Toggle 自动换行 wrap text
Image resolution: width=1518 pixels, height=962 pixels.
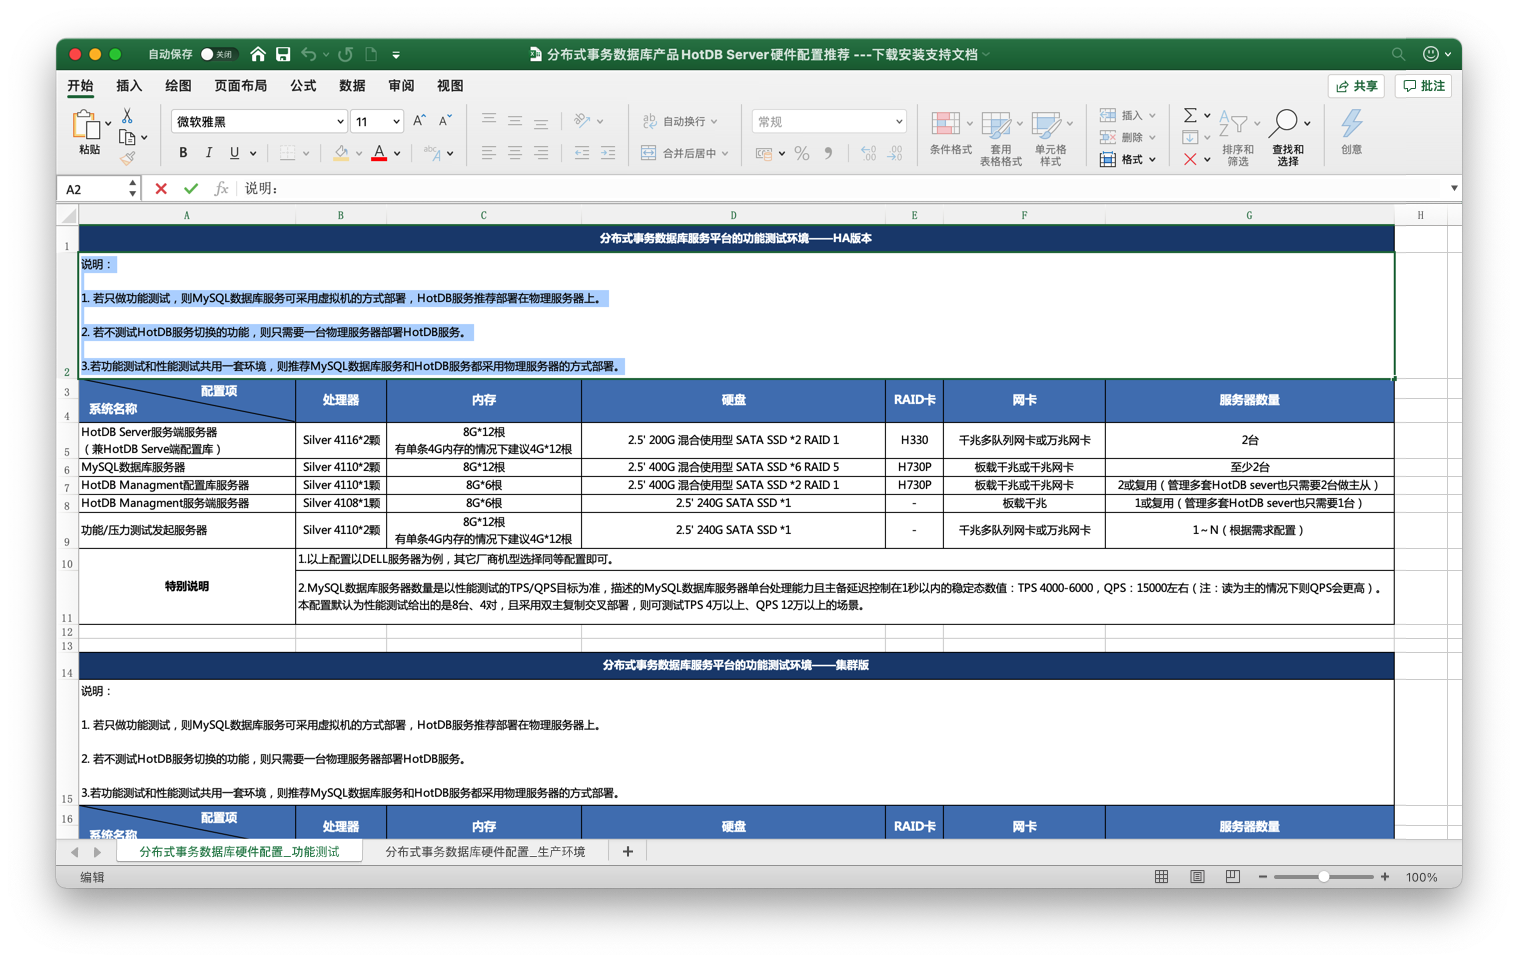pyautogui.click(x=680, y=121)
